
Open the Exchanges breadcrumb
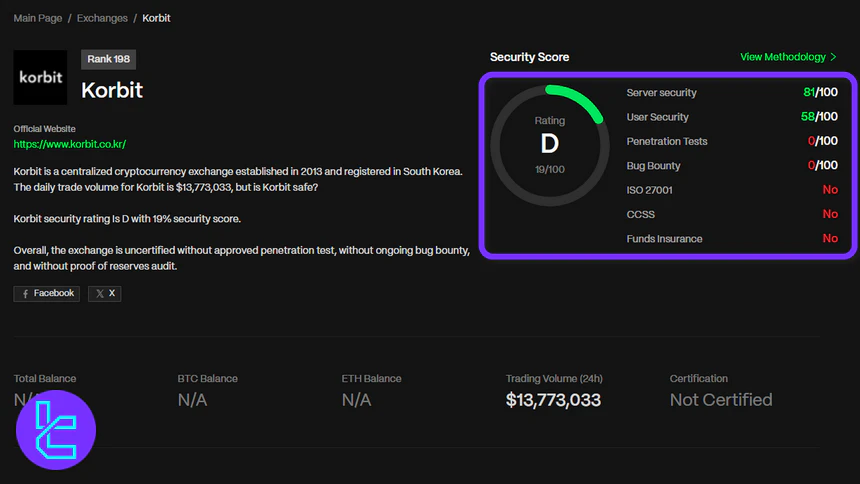coord(102,18)
